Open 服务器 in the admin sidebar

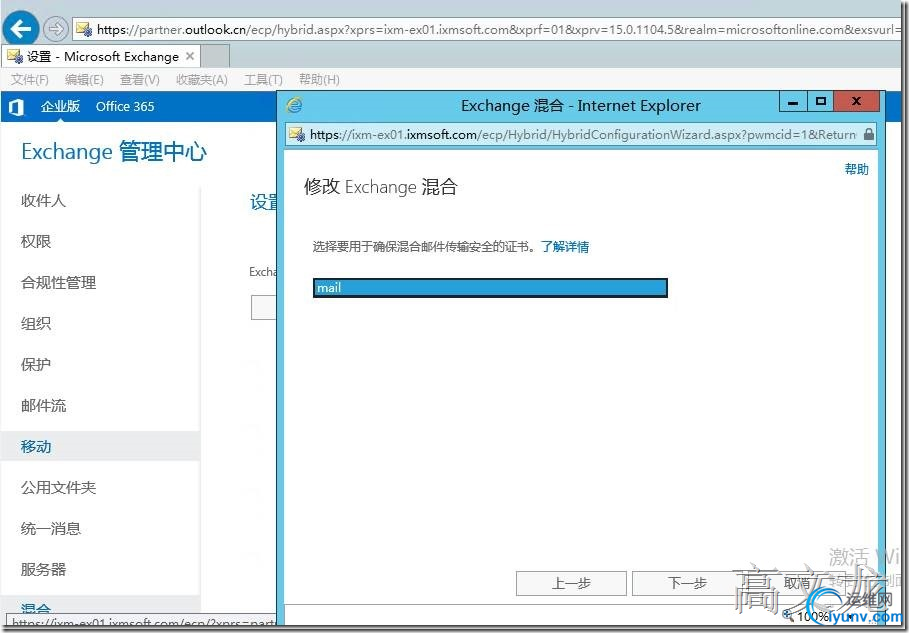click(43, 570)
